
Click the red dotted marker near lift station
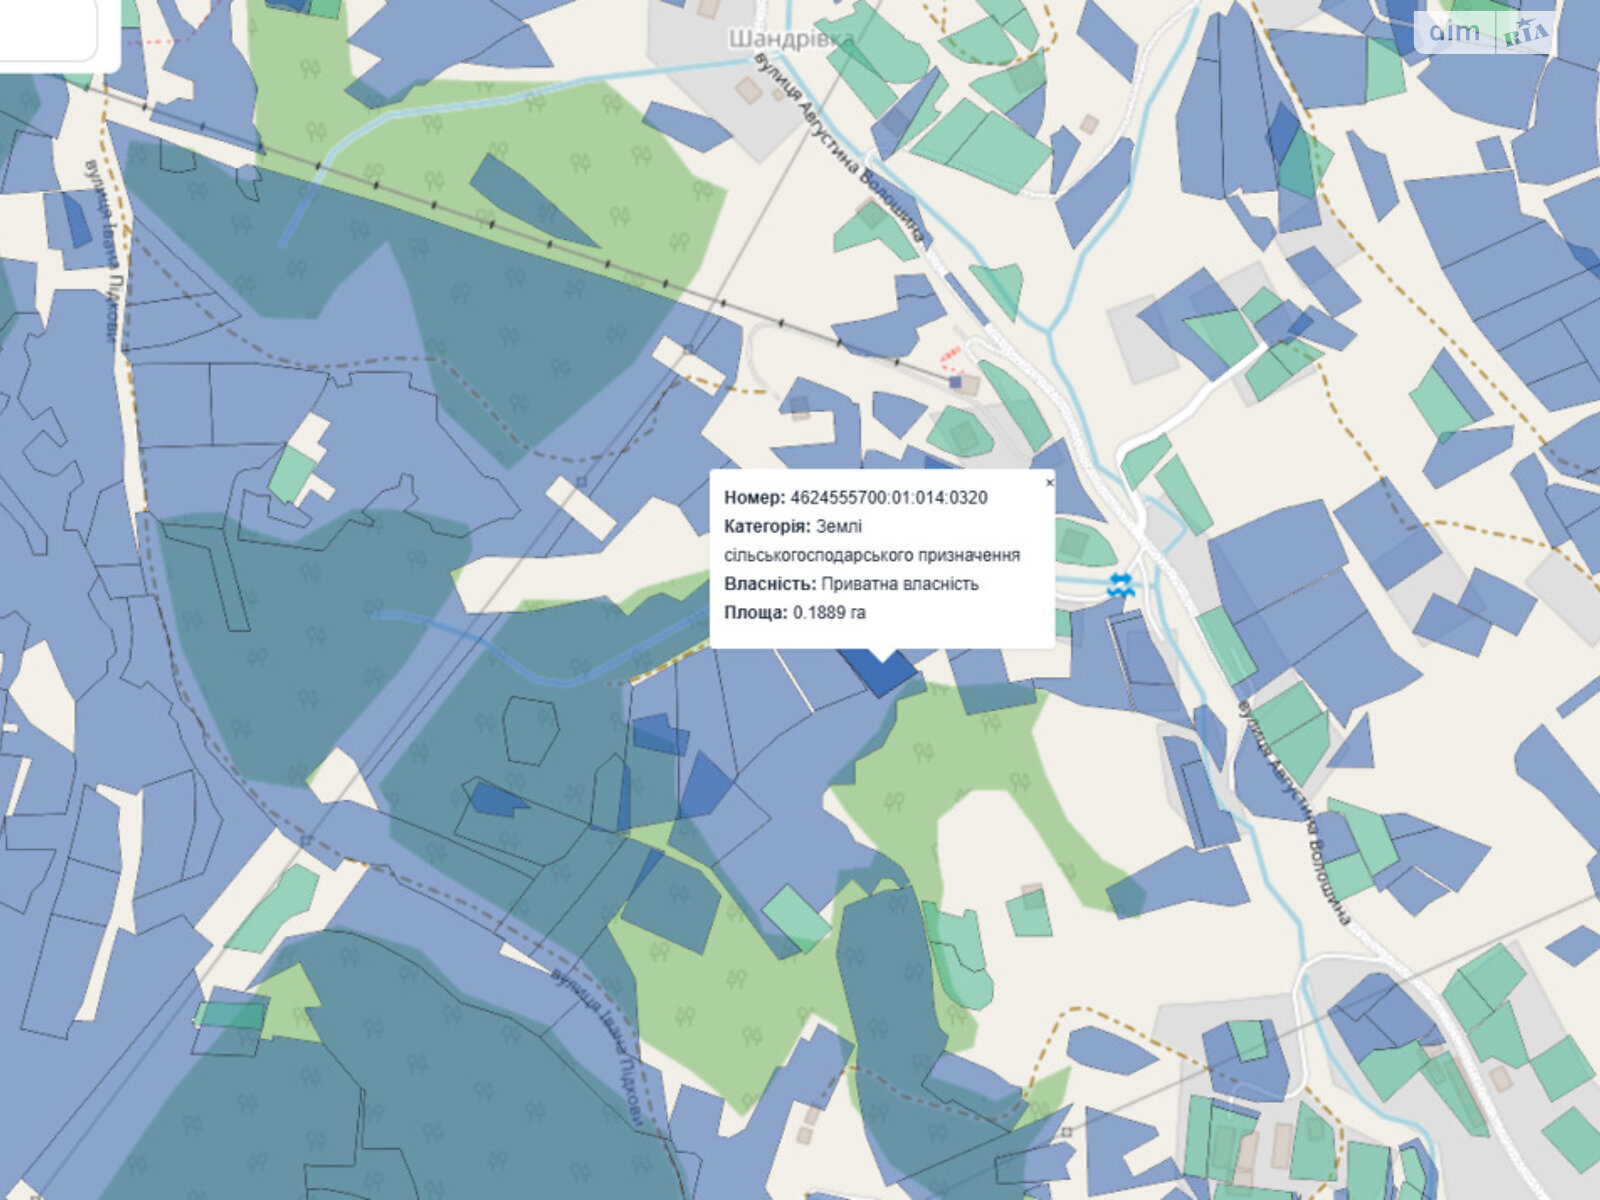point(950,354)
